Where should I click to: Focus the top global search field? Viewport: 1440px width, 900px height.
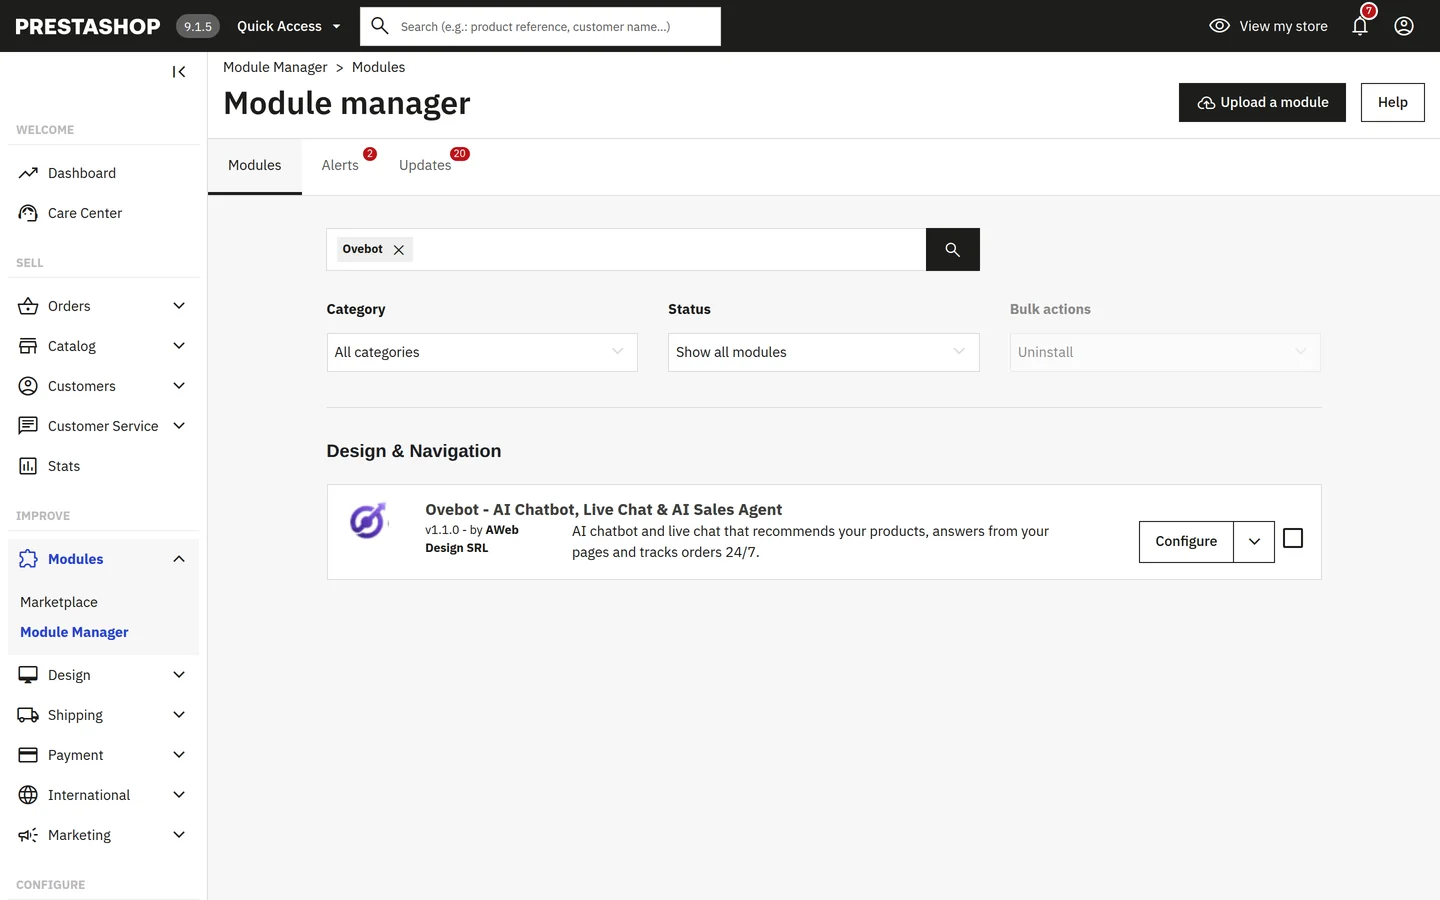pos(540,26)
